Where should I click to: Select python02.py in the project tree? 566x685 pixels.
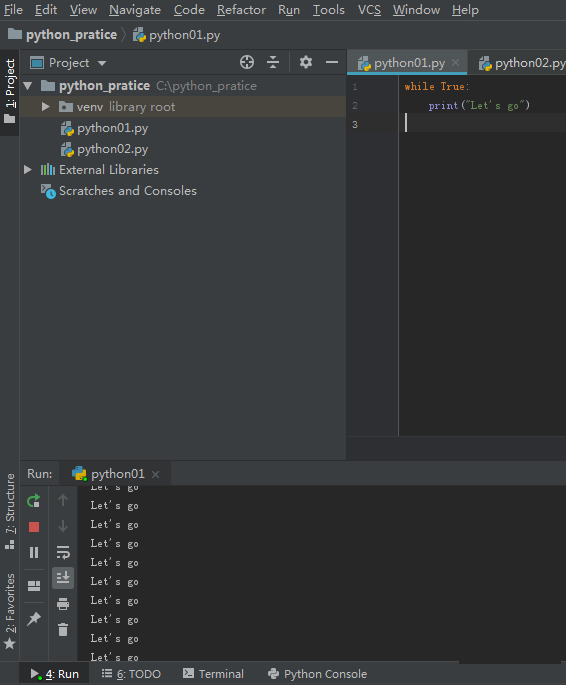coord(113,149)
